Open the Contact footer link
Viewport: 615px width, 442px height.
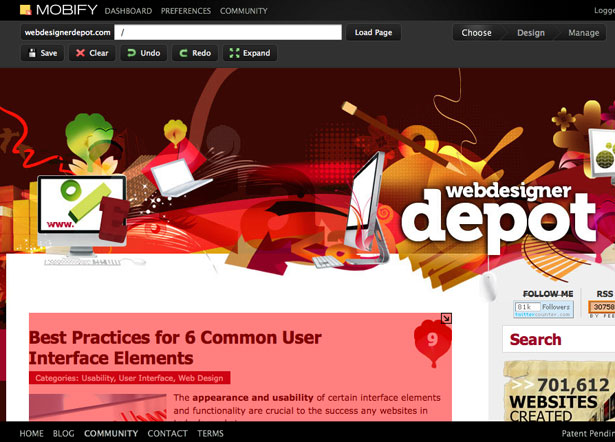[167, 433]
